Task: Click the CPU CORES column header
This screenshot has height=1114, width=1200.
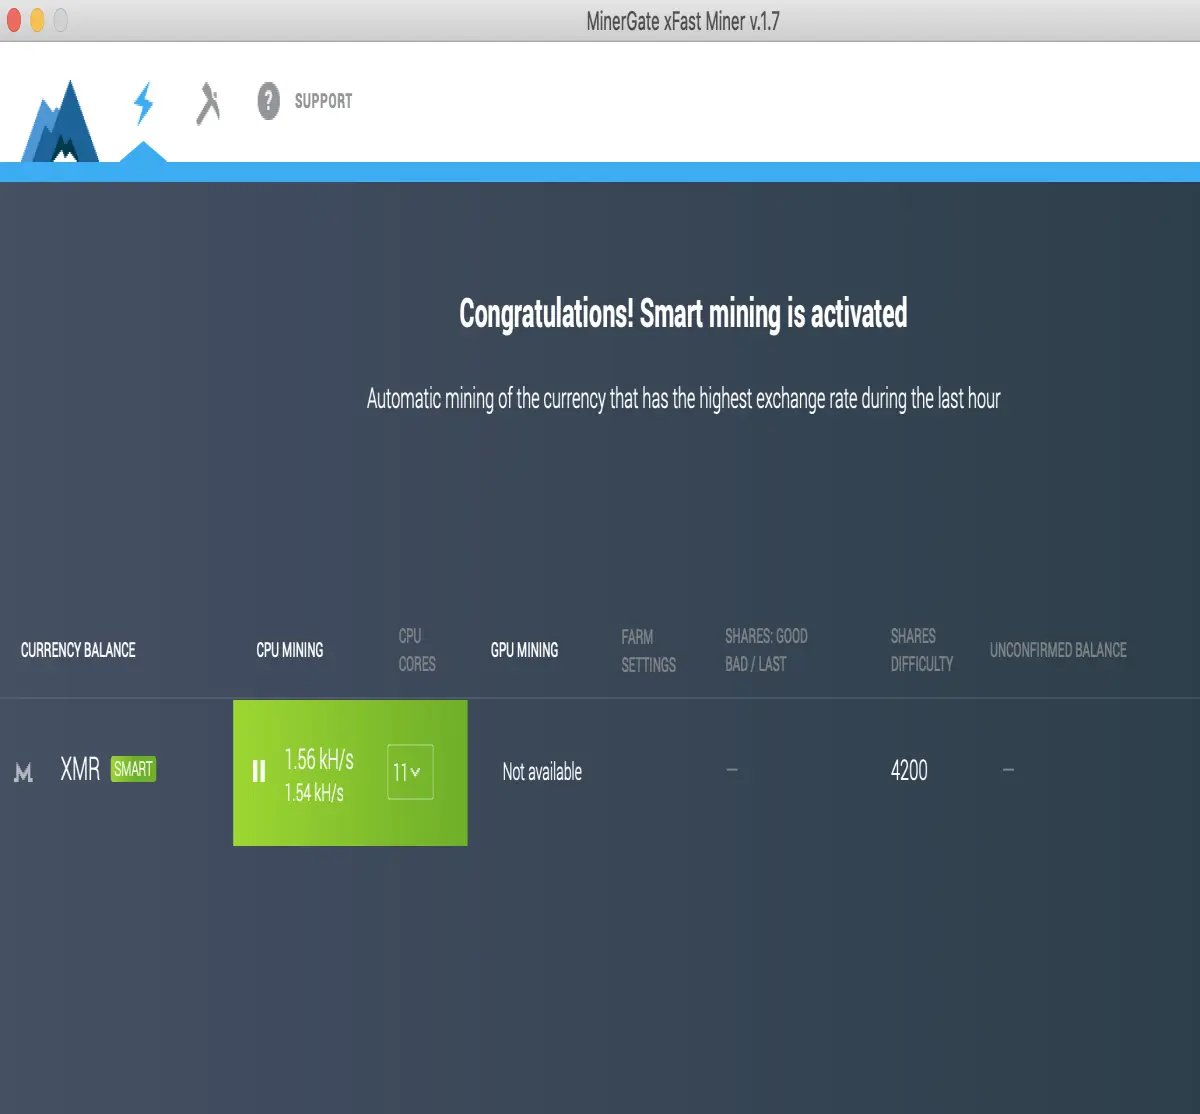Action: tap(417, 650)
